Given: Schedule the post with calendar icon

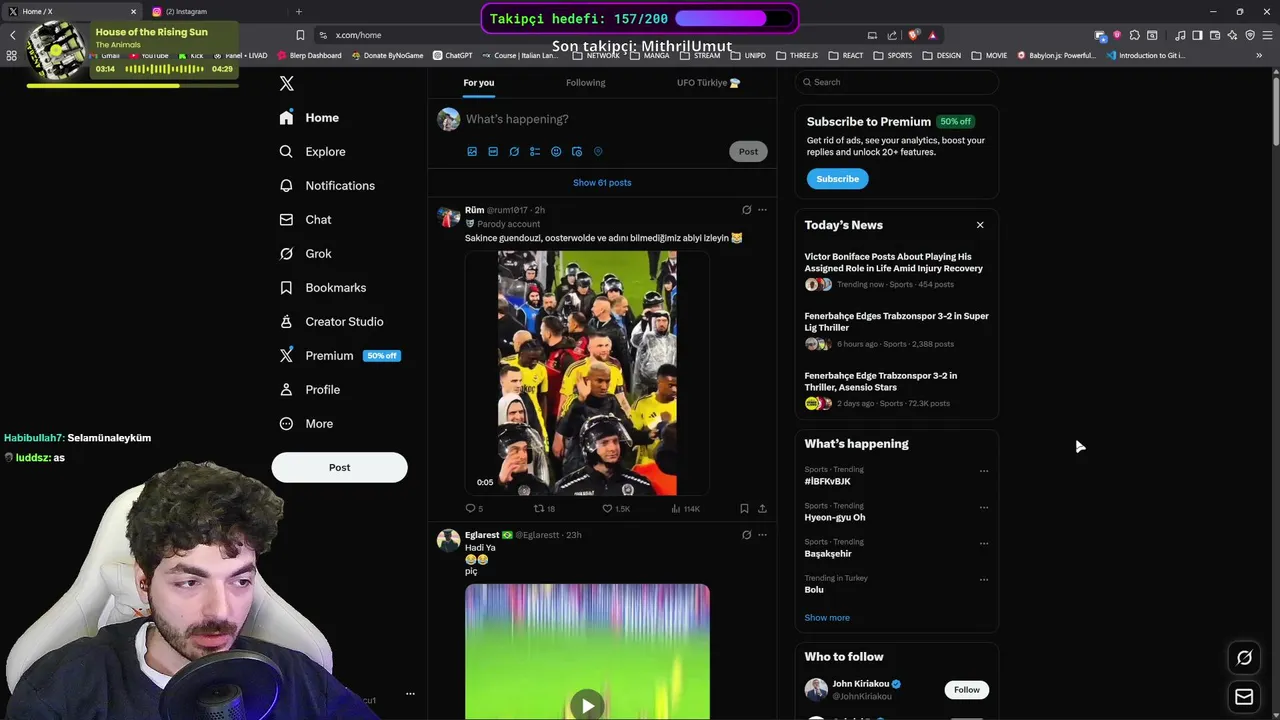Looking at the screenshot, I should coord(577,152).
